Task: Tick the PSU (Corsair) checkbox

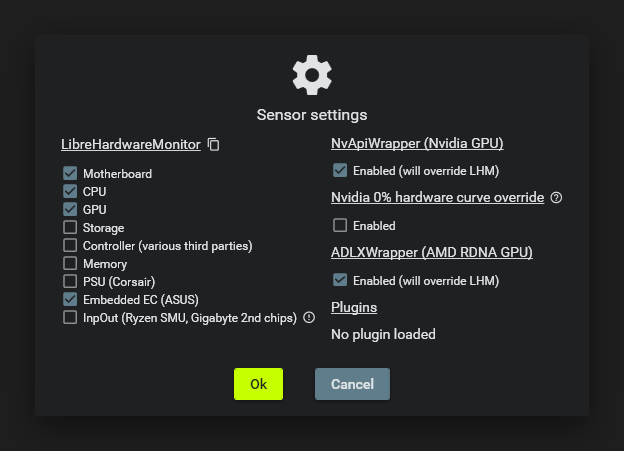Action: (x=70, y=281)
